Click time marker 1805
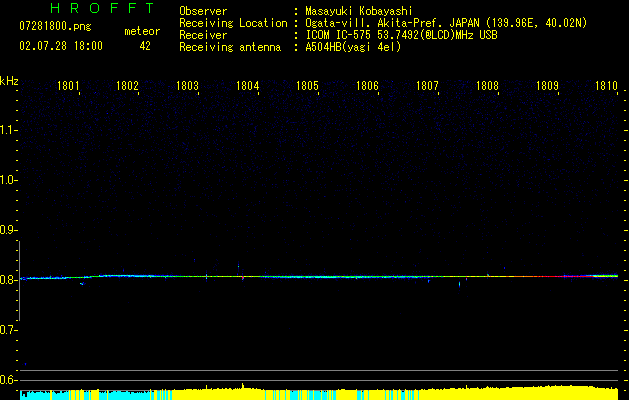 coord(307,86)
